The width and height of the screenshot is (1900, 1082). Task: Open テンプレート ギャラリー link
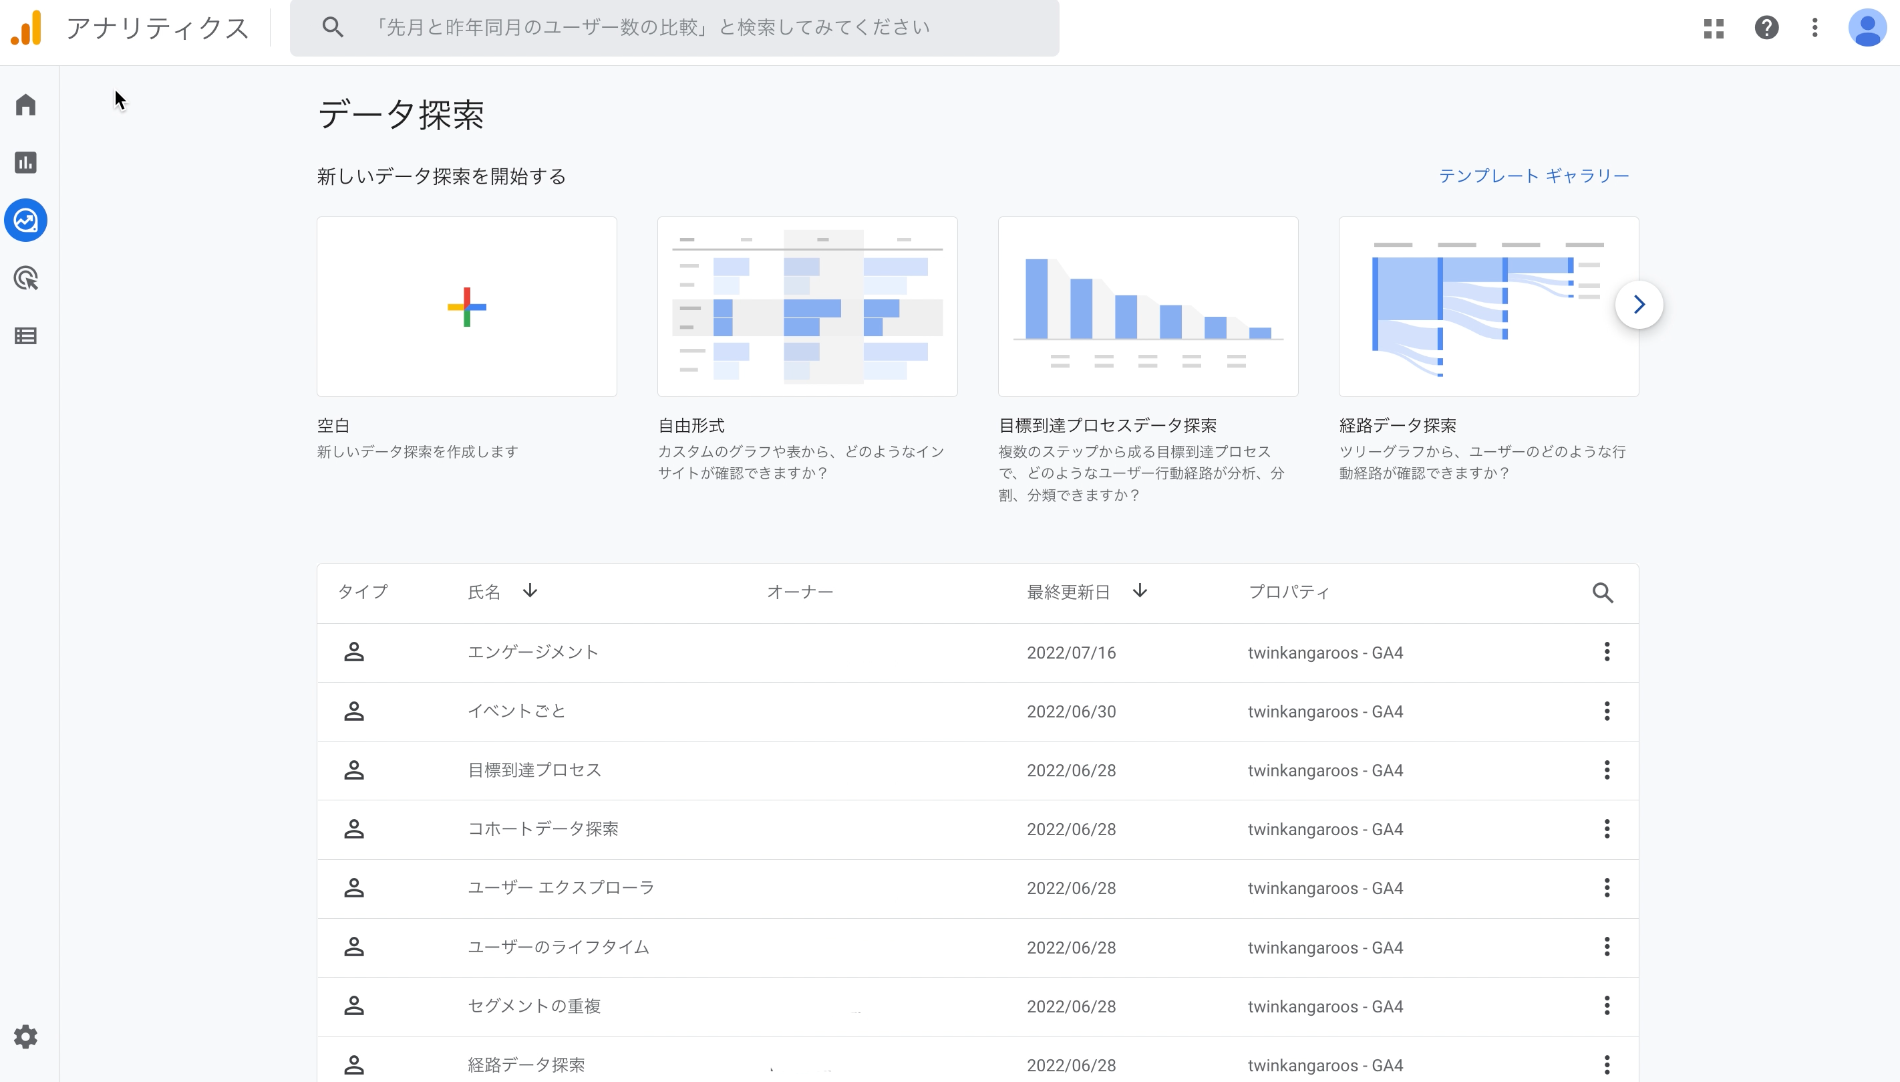(x=1534, y=176)
